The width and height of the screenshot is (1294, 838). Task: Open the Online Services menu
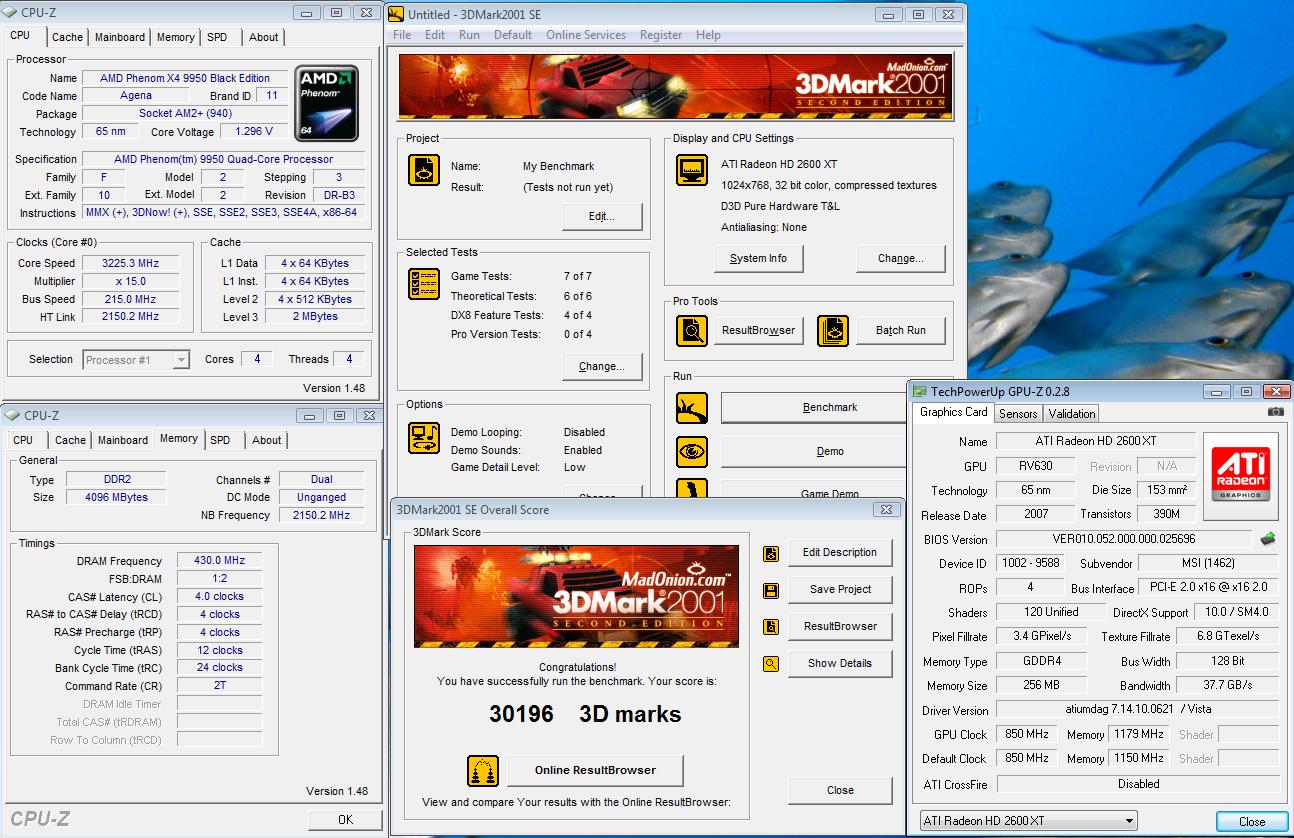coord(586,35)
